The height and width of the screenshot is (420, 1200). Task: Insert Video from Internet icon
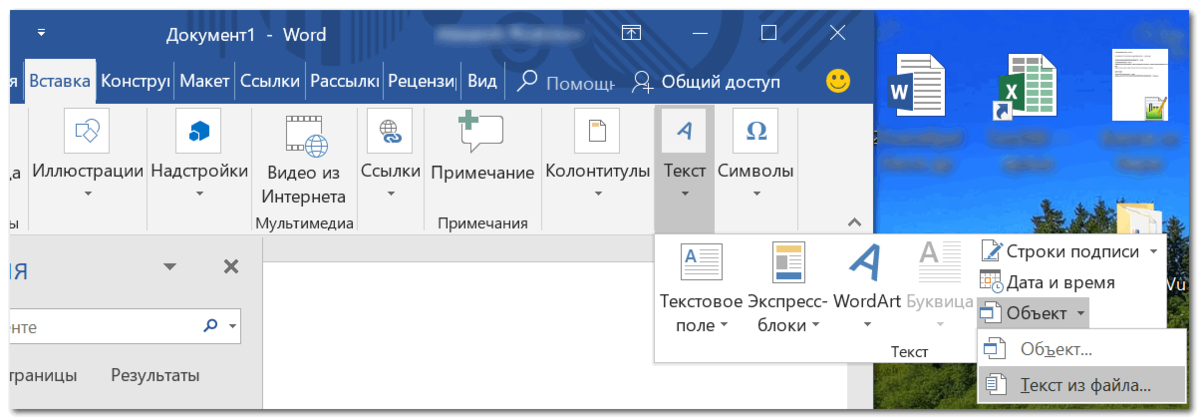click(306, 135)
